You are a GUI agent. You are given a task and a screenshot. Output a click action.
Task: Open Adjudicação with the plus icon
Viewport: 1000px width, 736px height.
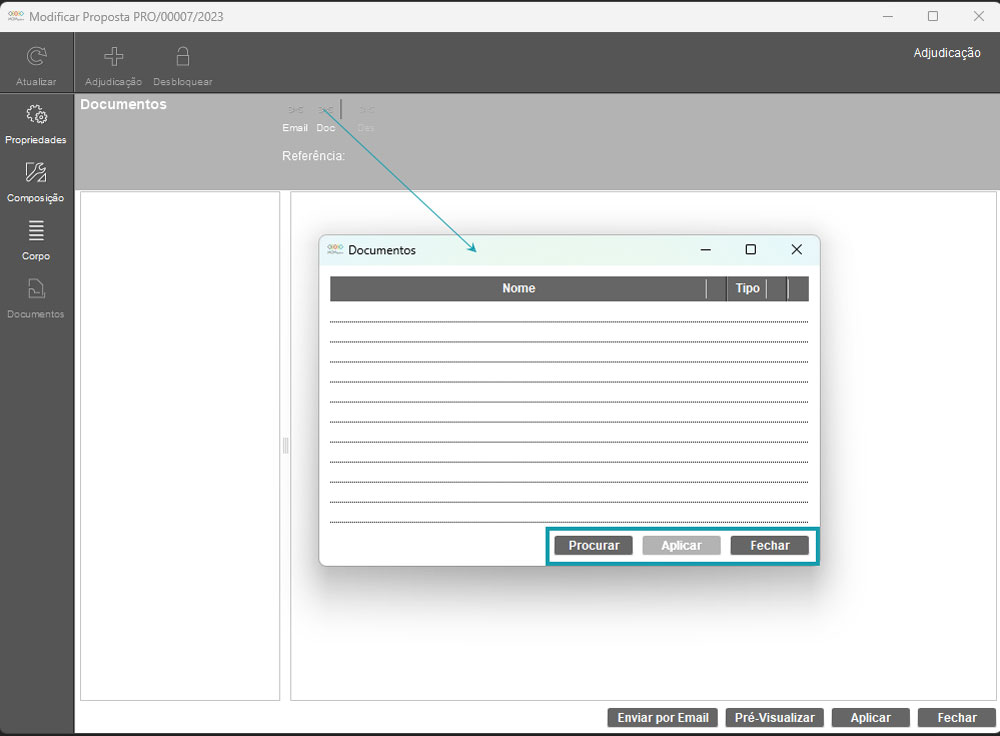tap(114, 57)
